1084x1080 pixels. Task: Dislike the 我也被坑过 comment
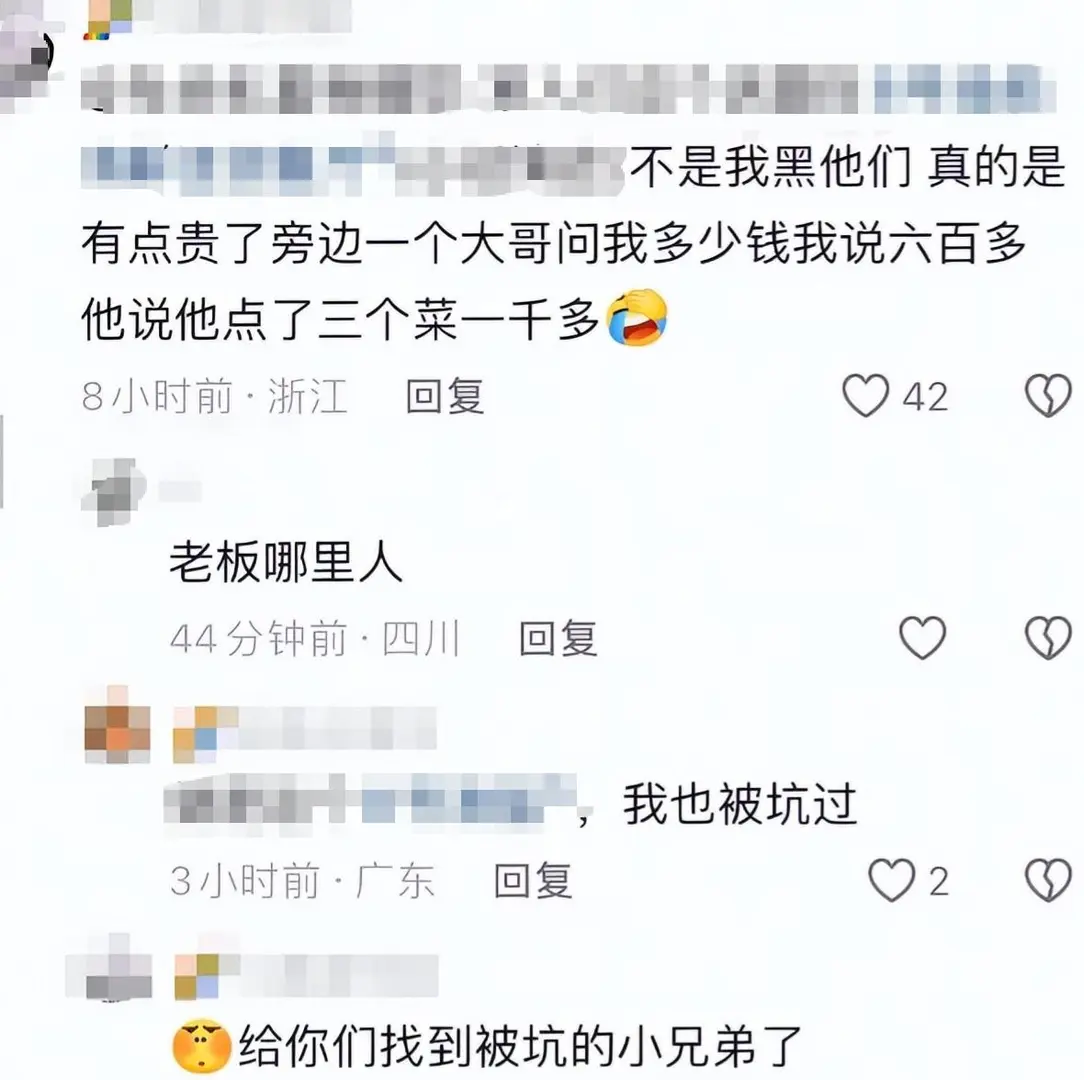(x=1048, y=880)
